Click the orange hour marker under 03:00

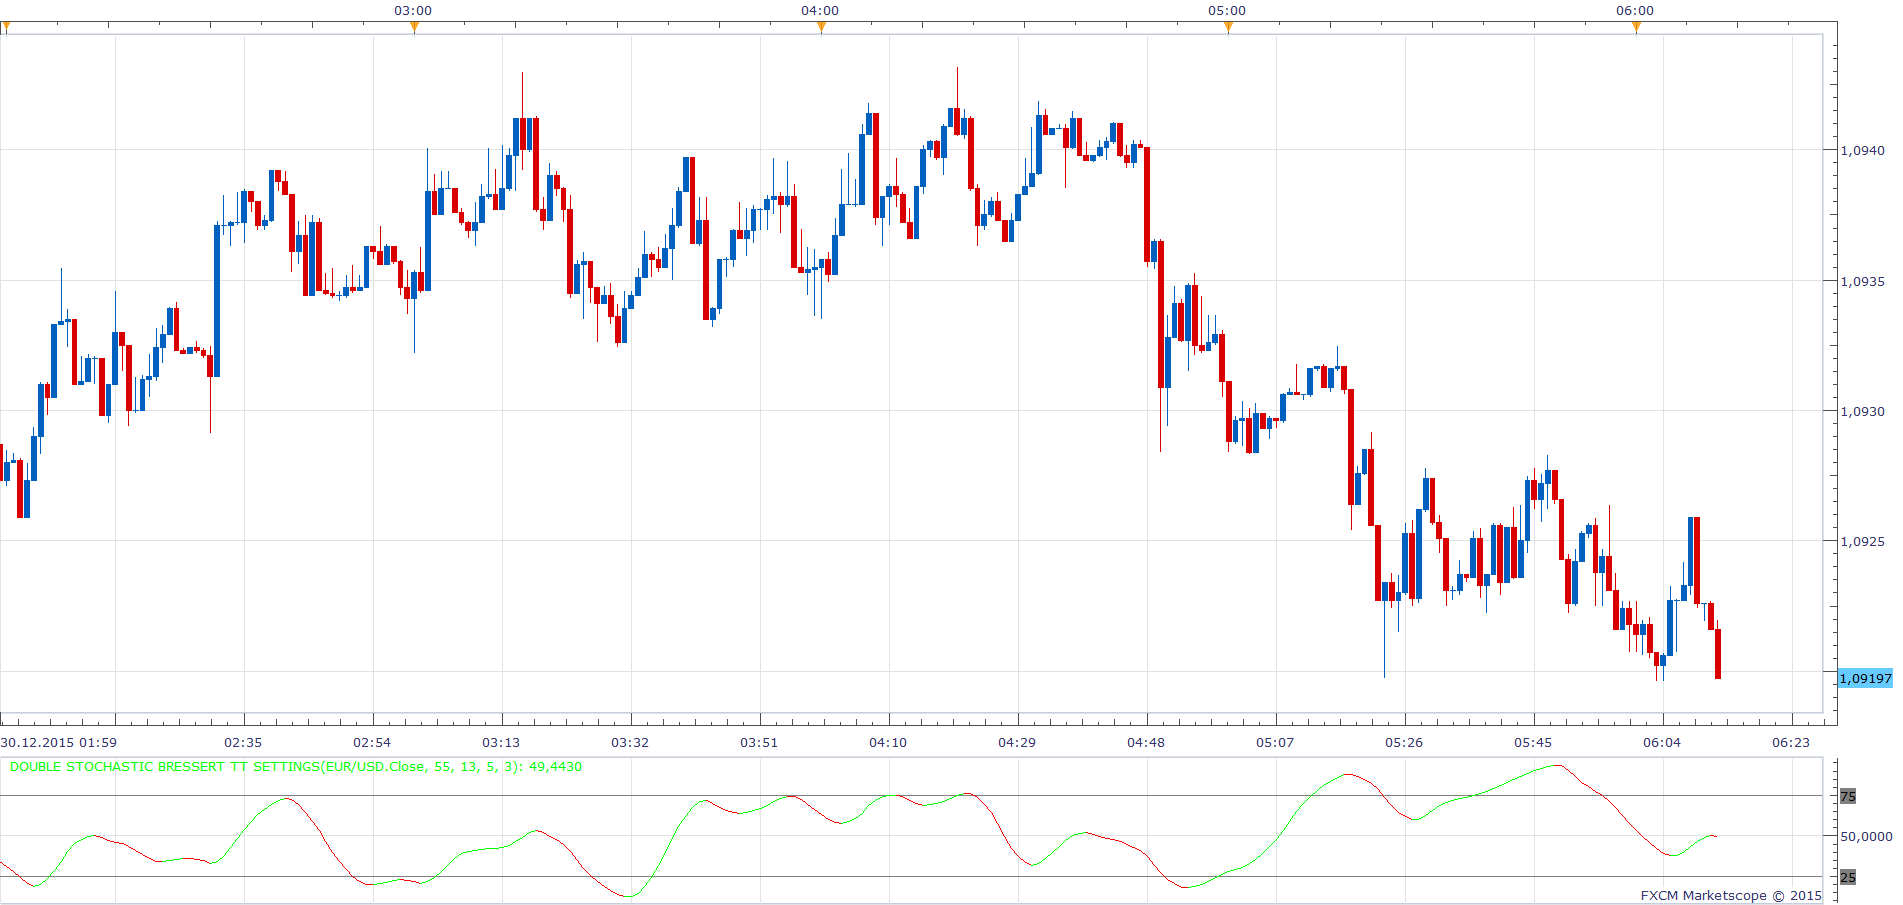tap(414, 28)
